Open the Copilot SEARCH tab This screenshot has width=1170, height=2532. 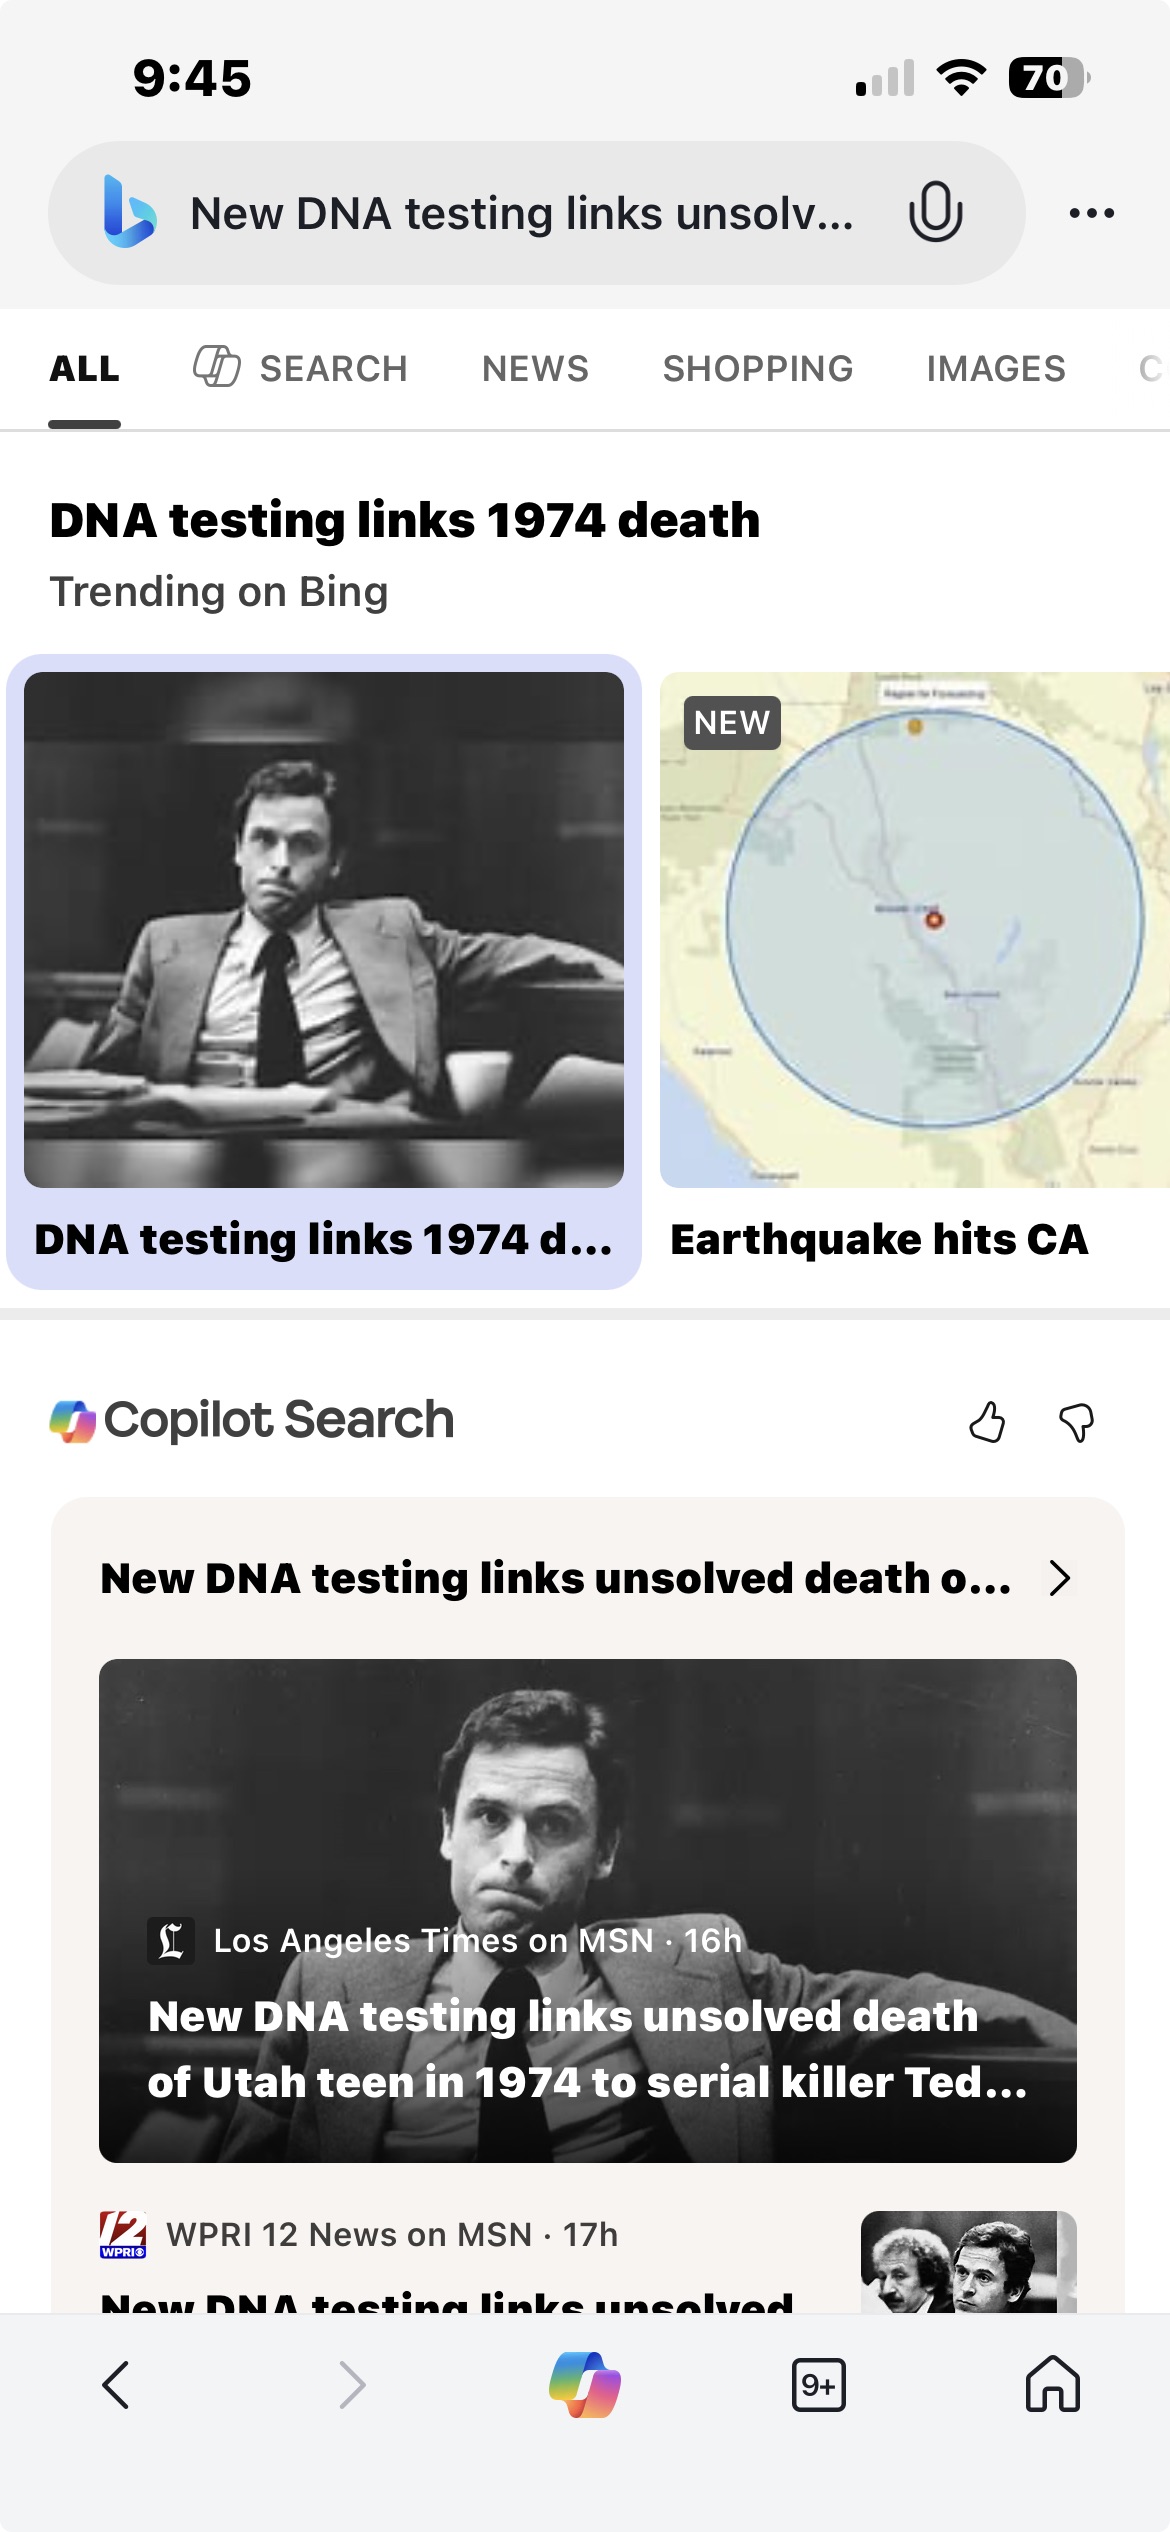tap(301, 369)
